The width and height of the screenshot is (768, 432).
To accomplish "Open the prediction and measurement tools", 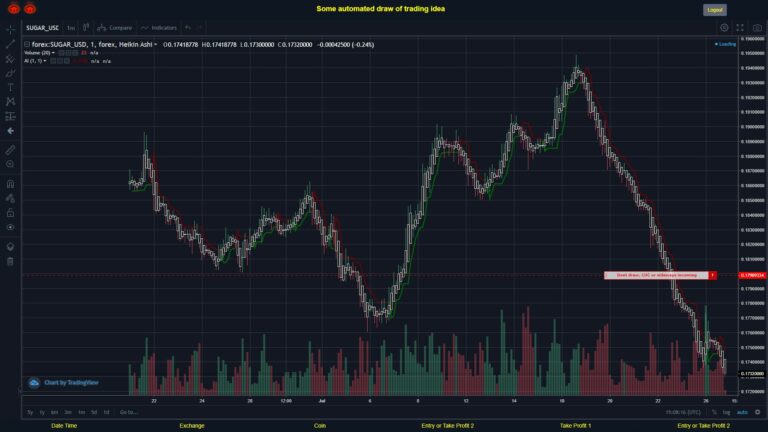I will point(10,117).
